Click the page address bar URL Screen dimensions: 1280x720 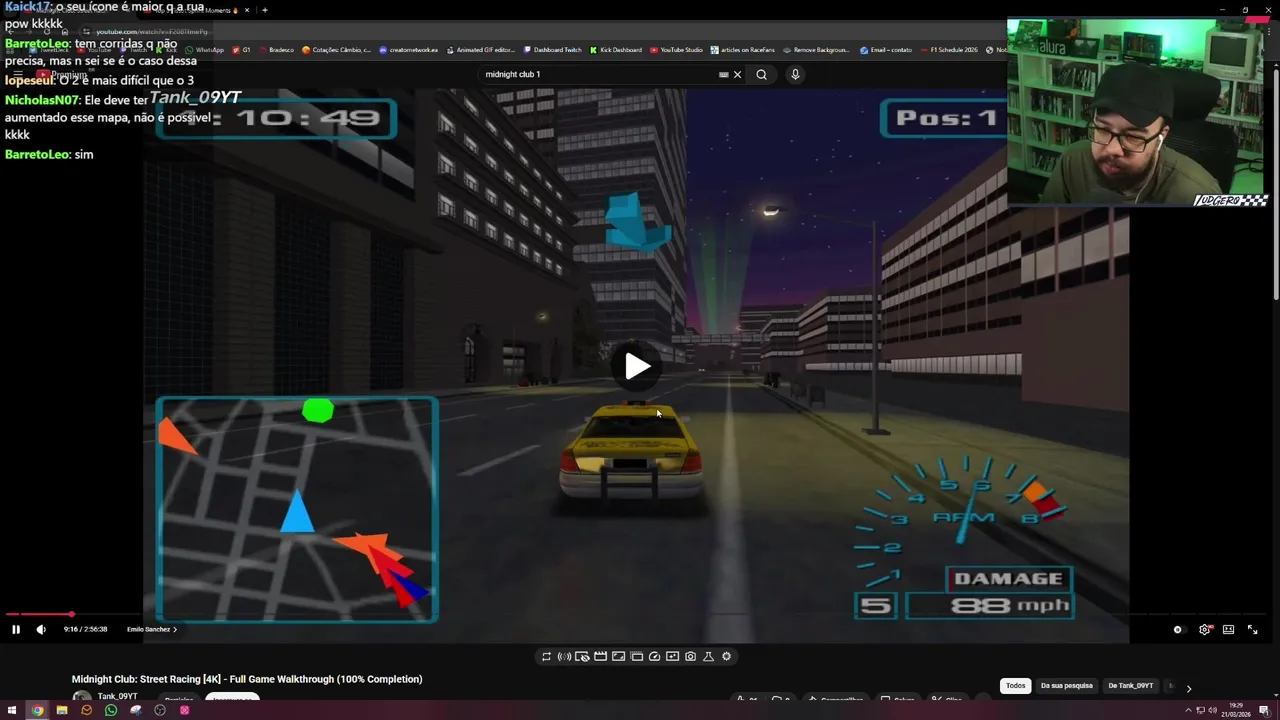tap(152, 32)
